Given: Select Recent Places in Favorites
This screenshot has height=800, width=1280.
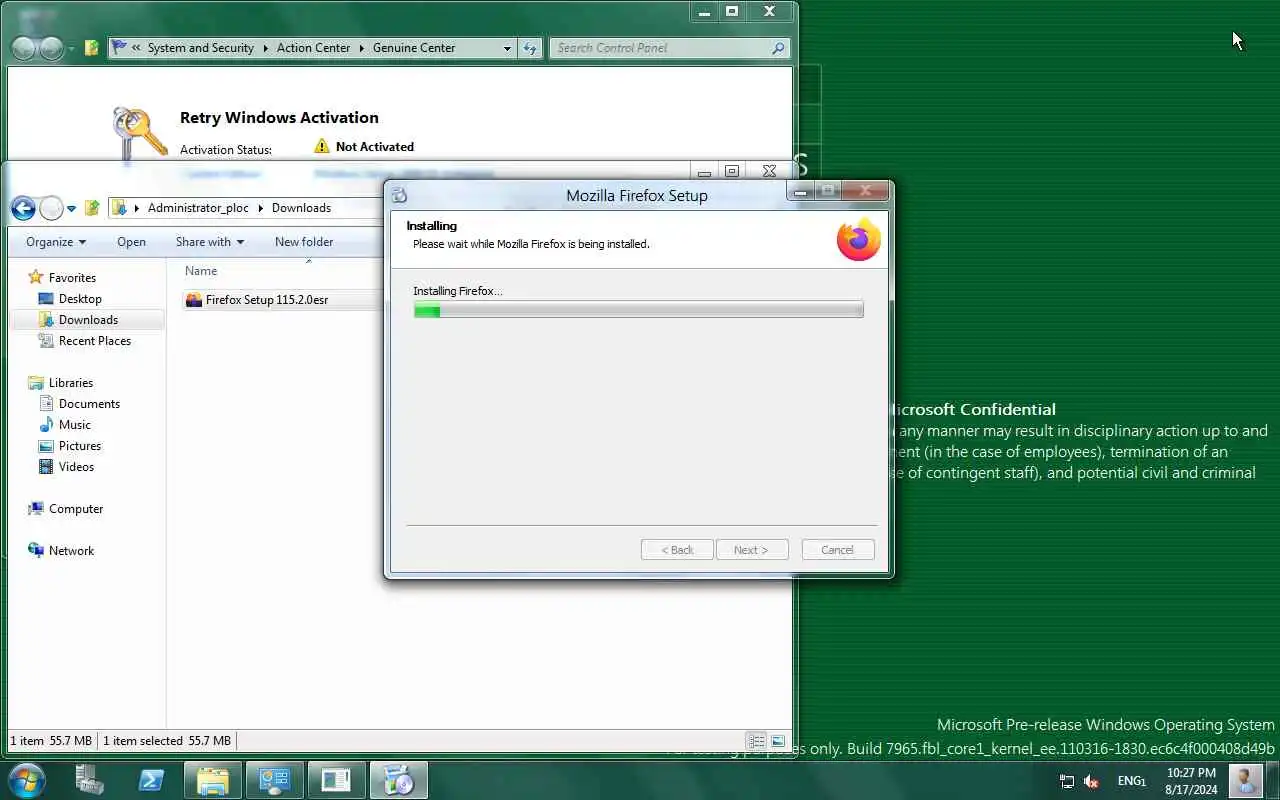Looking at the screenshot, I should pos(95,341).
